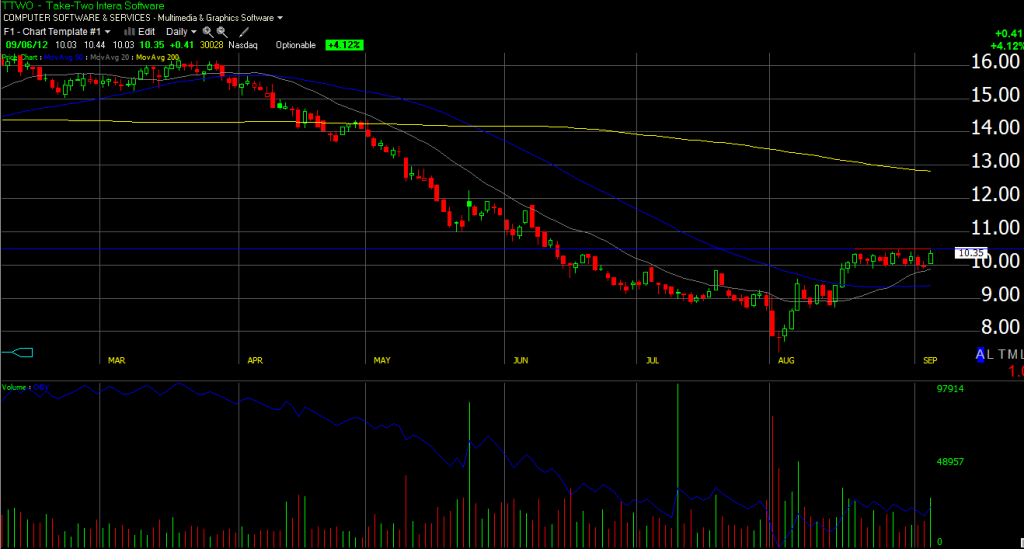1024x549 pixels.
Task: Click the +4.12% percent change badge
Action: point(344,45)
